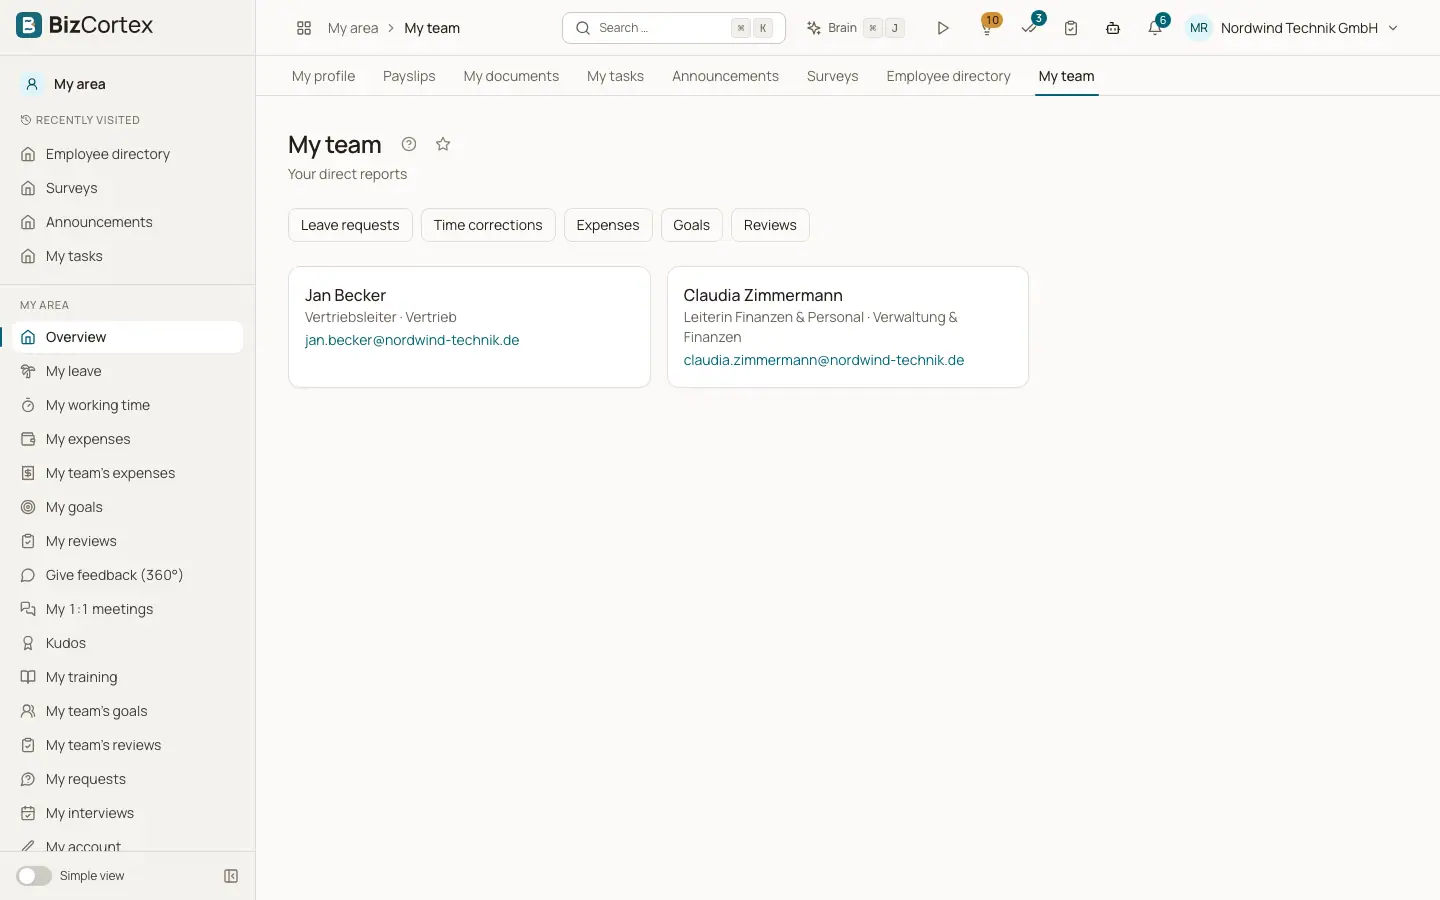The image size is (1440, 900).
Task: Open the lightbulb tips icon with badge 10
Action: tap(988, 27)
